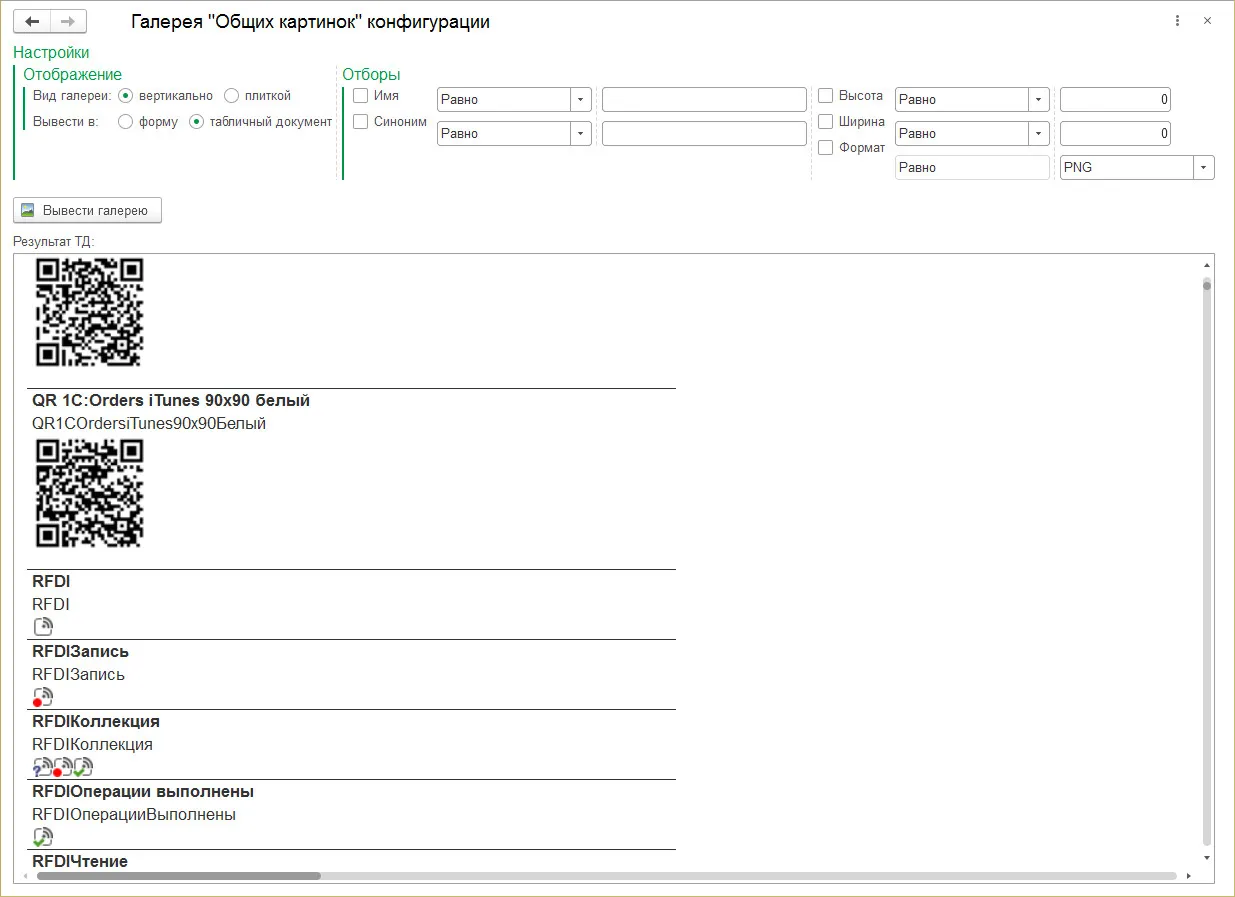Select the top QR code image
Viewport: 1235px width, 897px height.
tap(90, 313)
